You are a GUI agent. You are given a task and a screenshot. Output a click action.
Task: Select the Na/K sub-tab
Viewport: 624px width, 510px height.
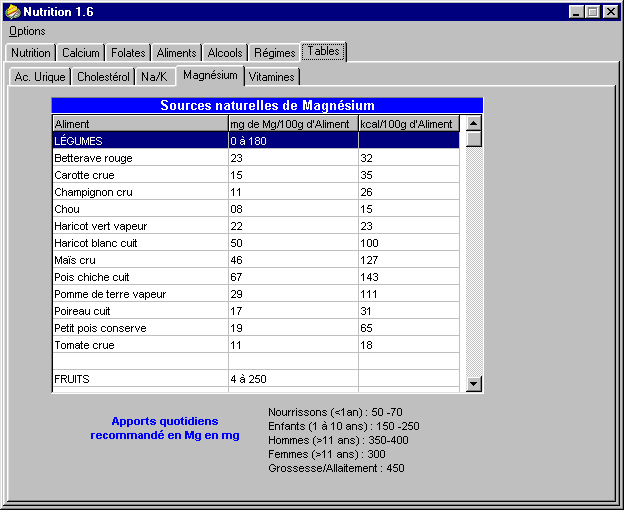(154, 76)
